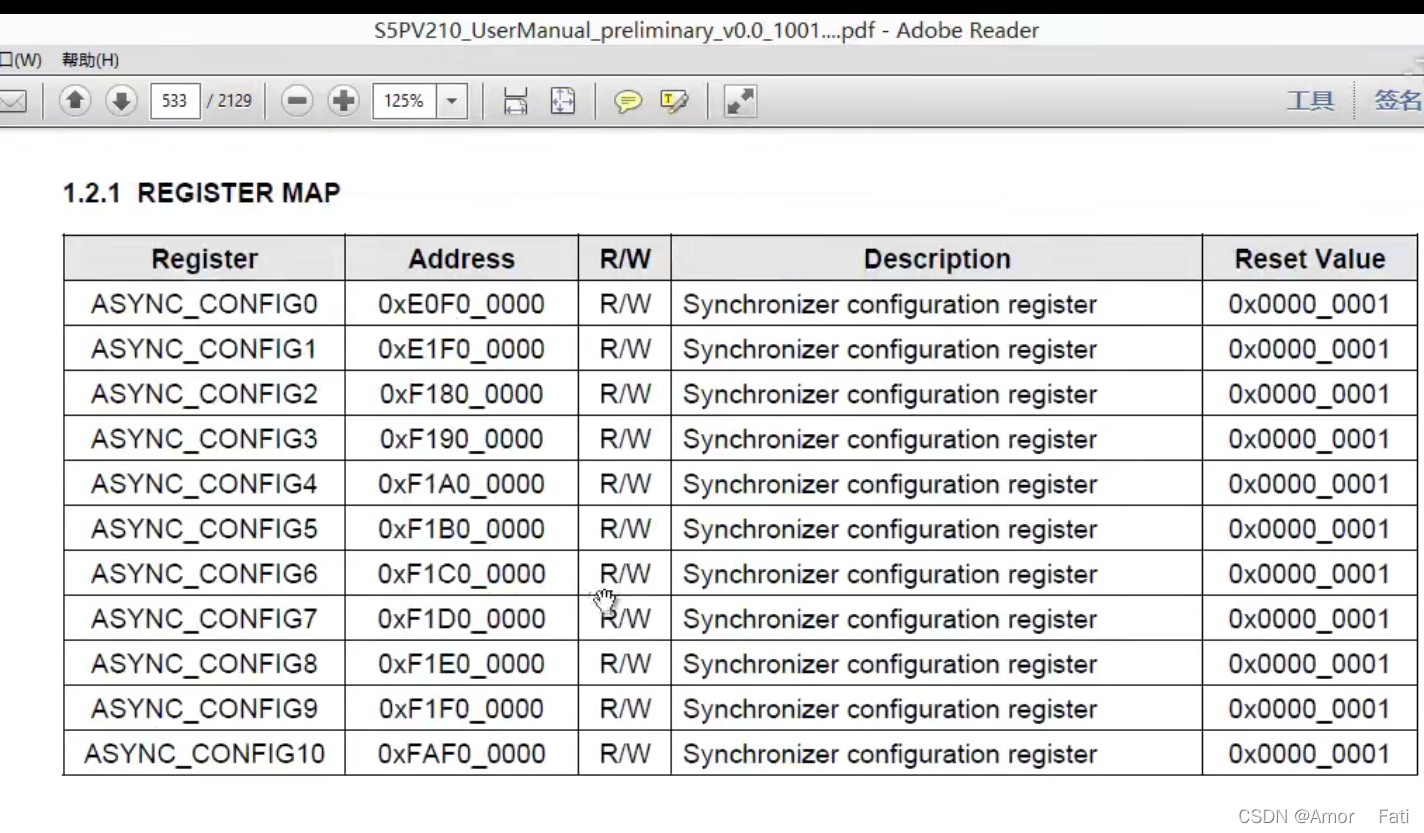This screenshot has width=1424, height=833.
Task: Click address 0xF190_0000
Action: (461, 439)
